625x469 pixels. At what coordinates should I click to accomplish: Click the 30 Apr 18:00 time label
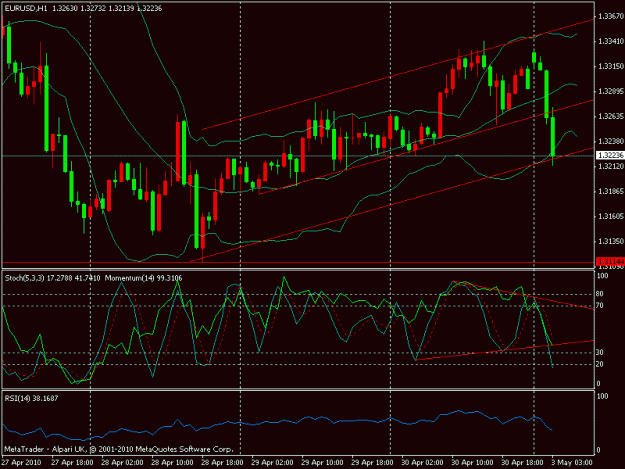(522, 462)
